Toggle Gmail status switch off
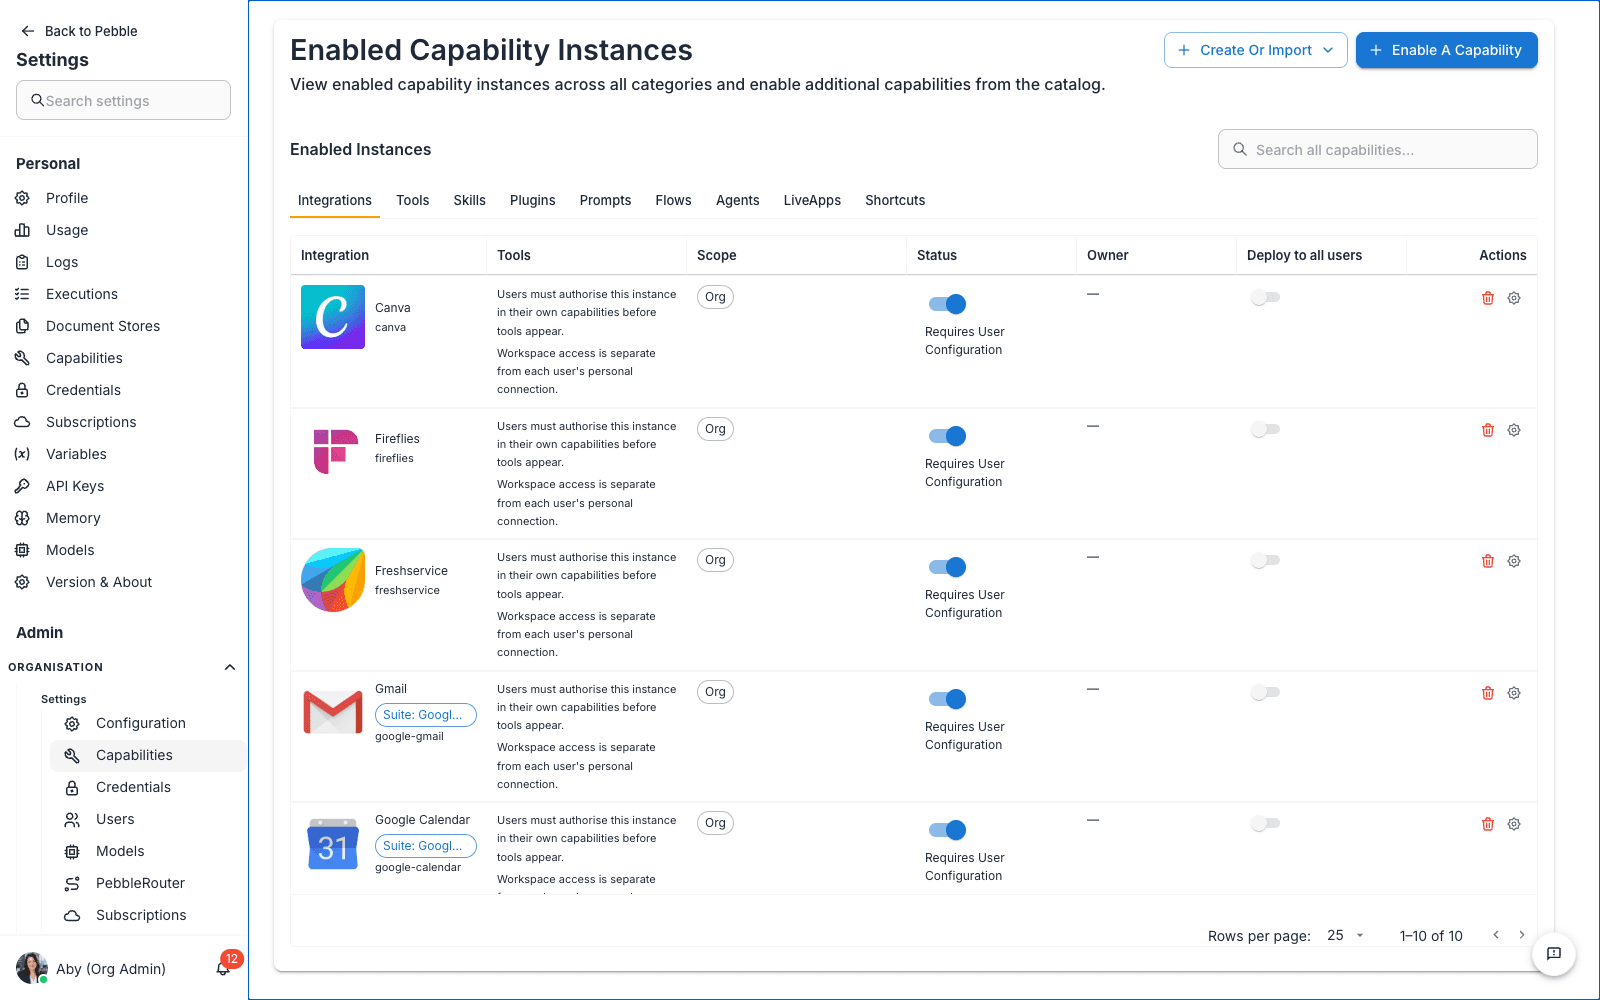Screen dimensions: 1600x1000 click(x=947, y=699)
